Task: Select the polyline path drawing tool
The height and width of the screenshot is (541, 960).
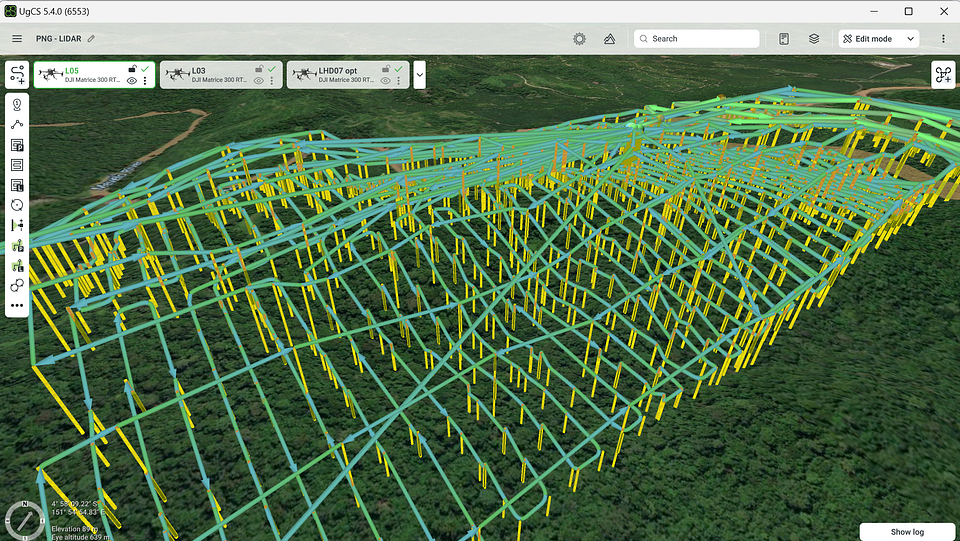Action: tap(17, 125)
